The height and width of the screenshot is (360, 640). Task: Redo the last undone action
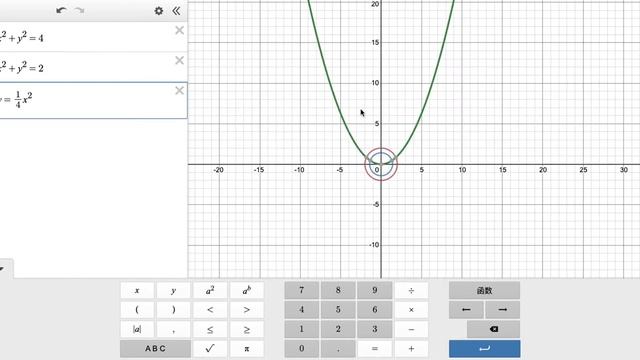(79, 11)
